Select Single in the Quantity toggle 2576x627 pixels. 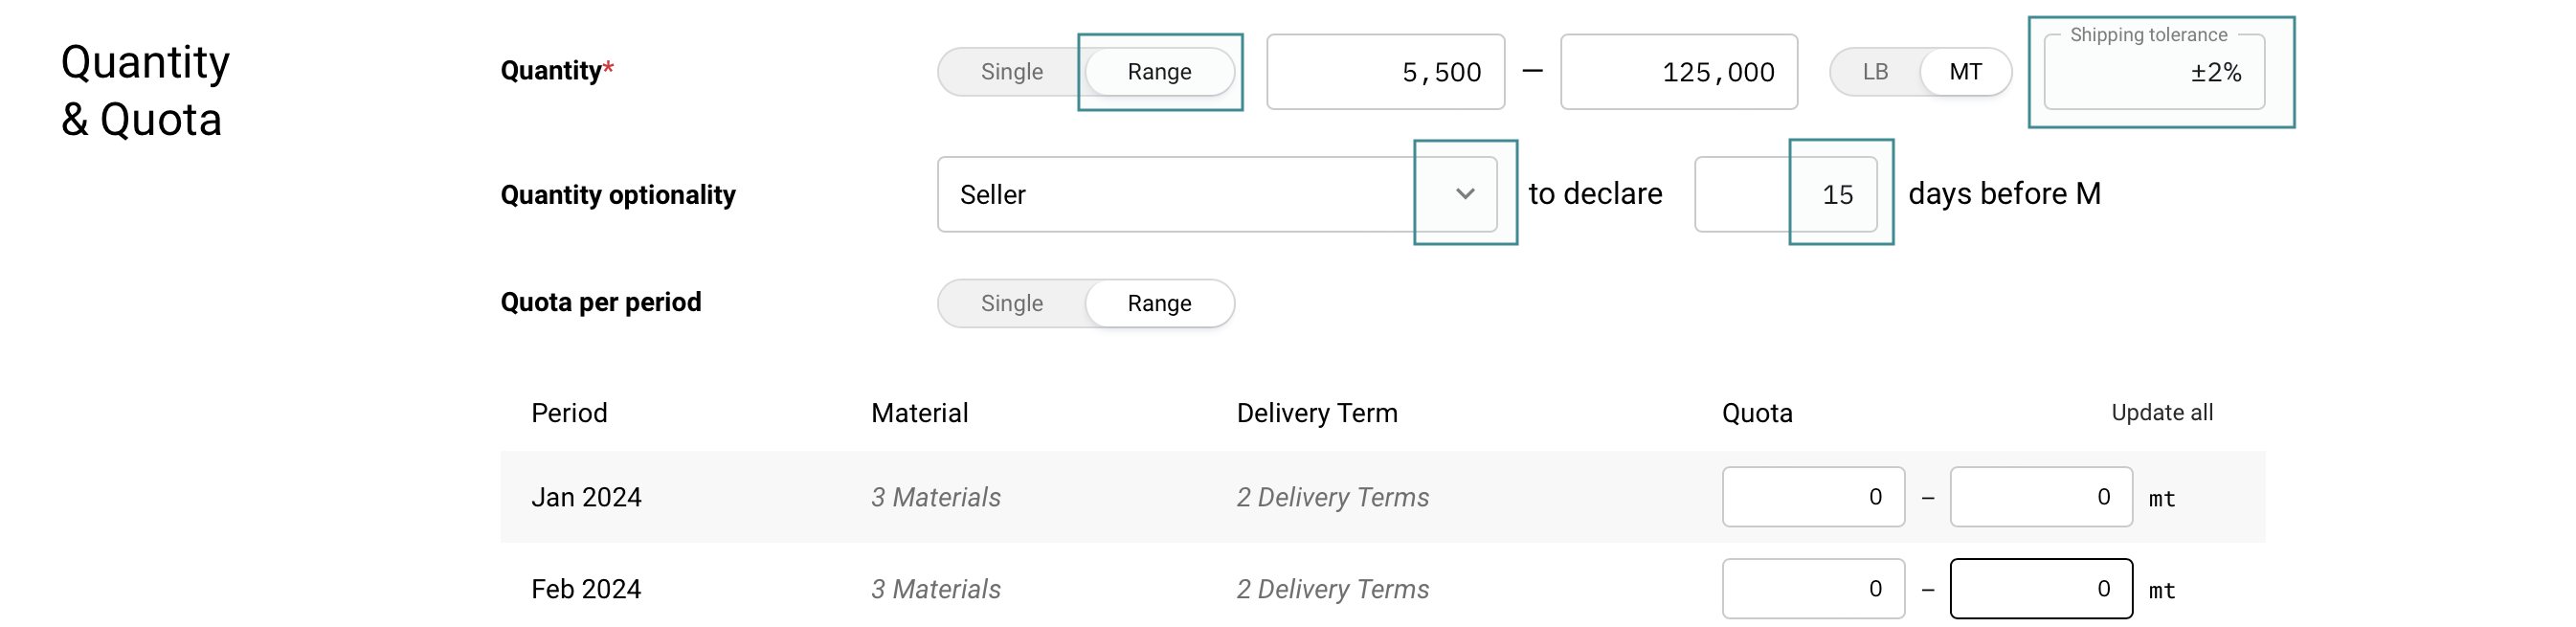pyautogui.click(x=1011, y=72)
